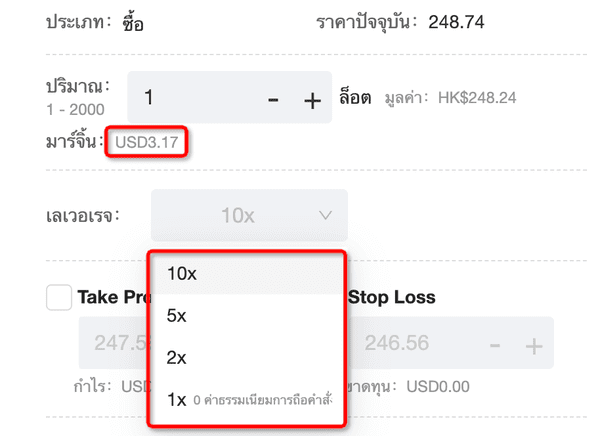Enable the Take Profit checkbox
600x436 pixels.
(59, 297)
